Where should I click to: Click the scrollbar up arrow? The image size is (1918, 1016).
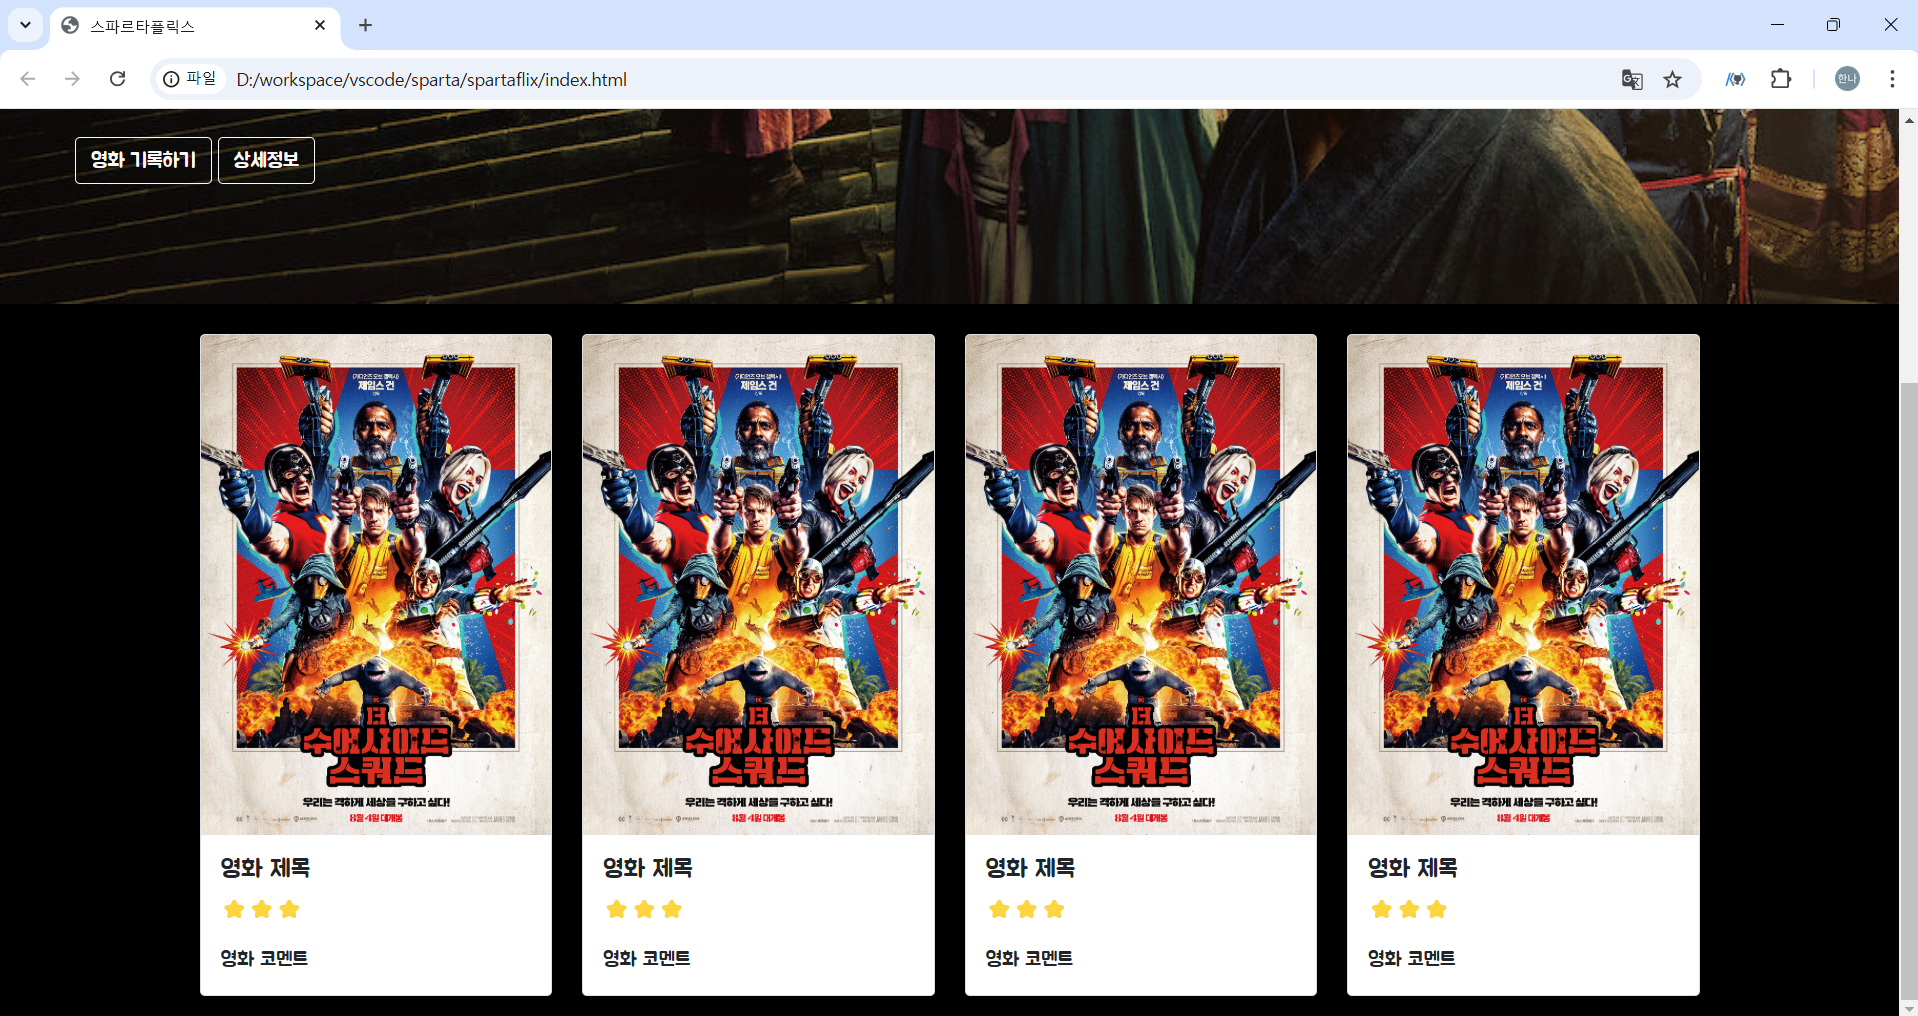1908,119
